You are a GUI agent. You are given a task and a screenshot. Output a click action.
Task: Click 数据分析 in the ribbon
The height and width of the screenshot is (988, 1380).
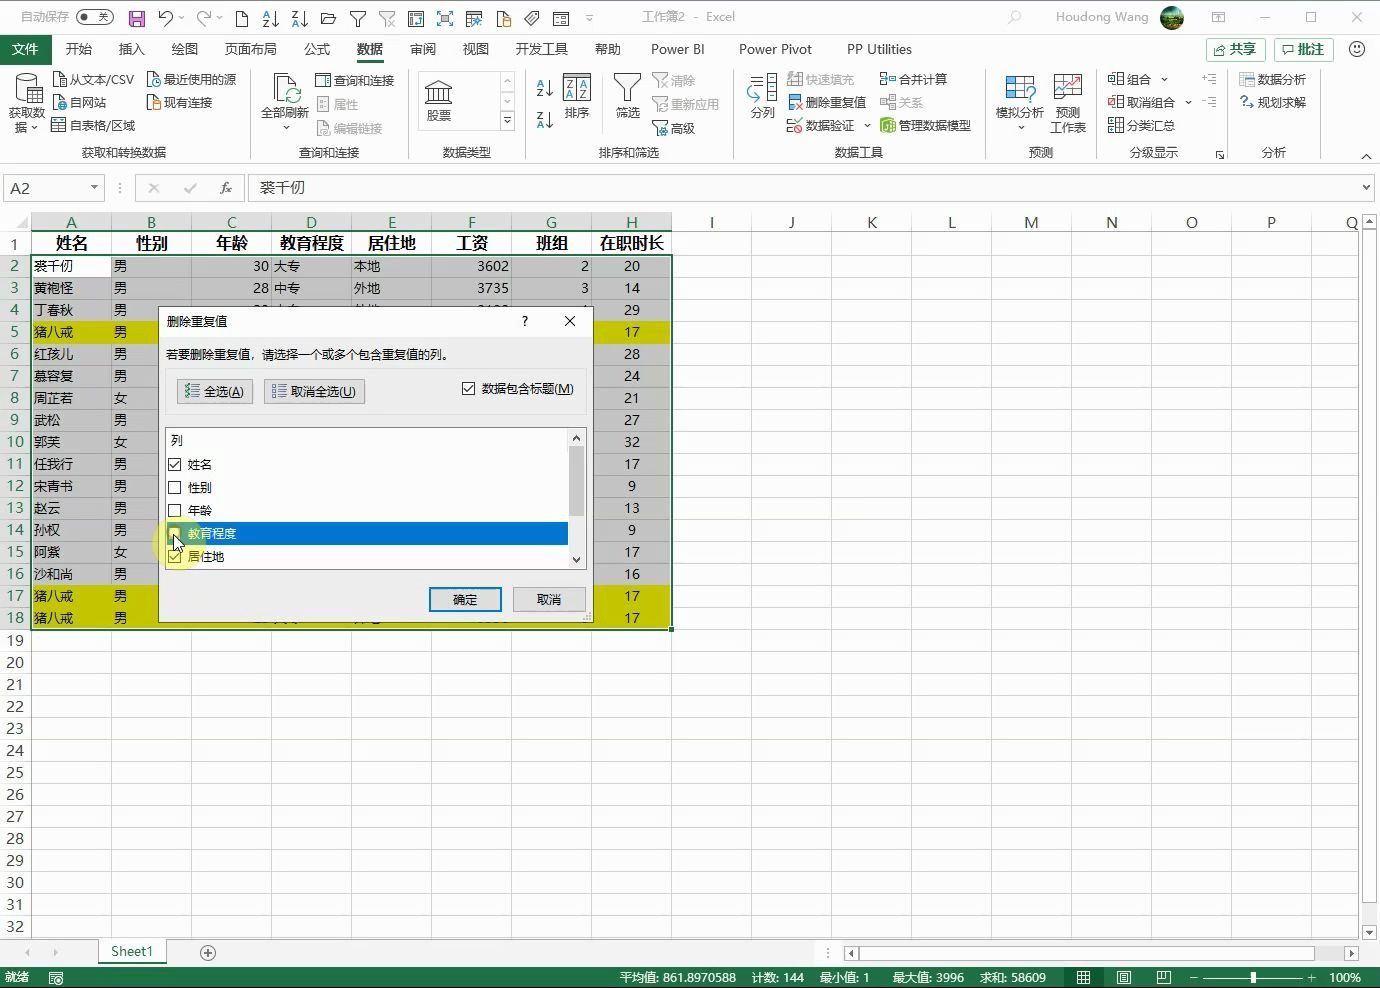[x=1273, y=79]
